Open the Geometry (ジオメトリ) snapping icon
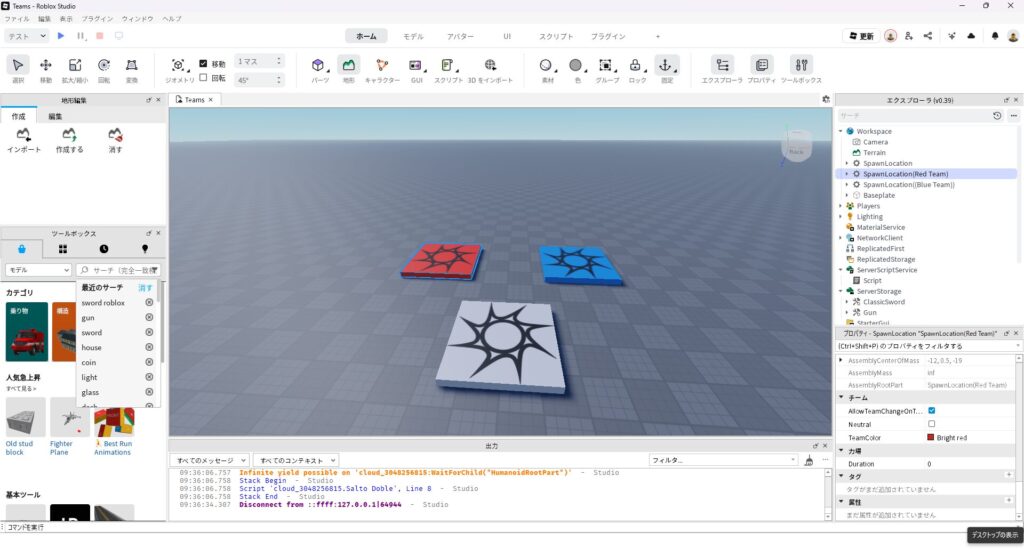The height and width of the screenshot is (549, 1024). 178,65
